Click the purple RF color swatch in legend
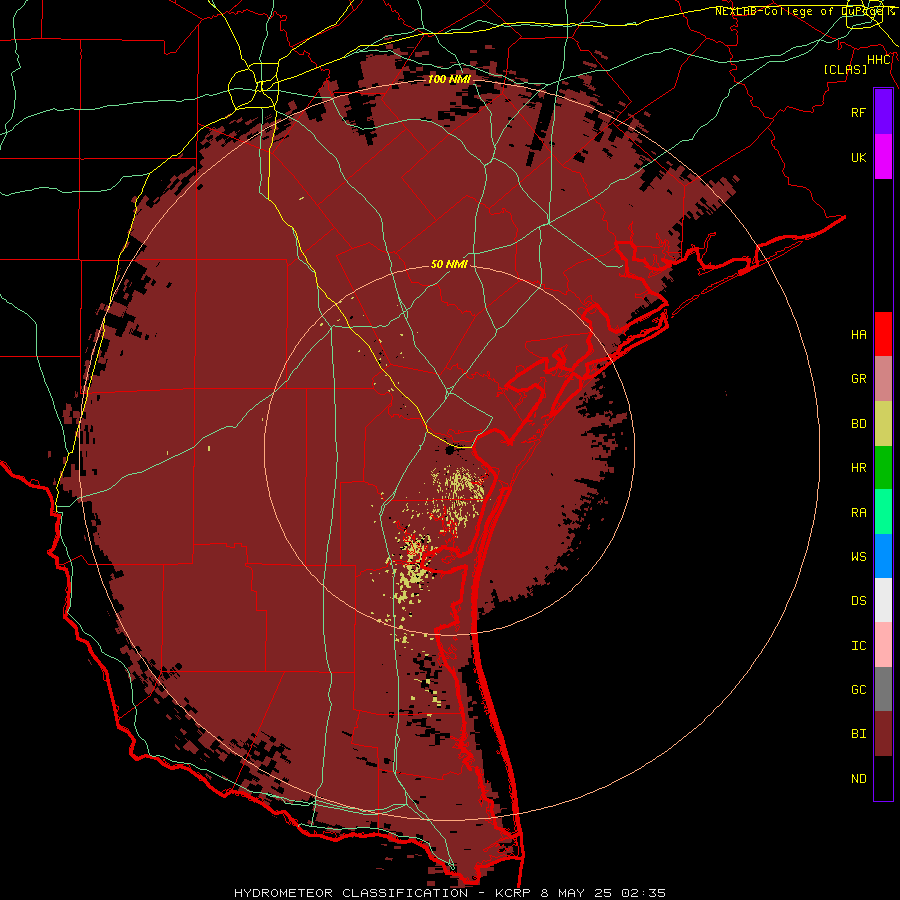Viewport: 900px width, 900px height. pyautogui.click(x=883, y=112)
